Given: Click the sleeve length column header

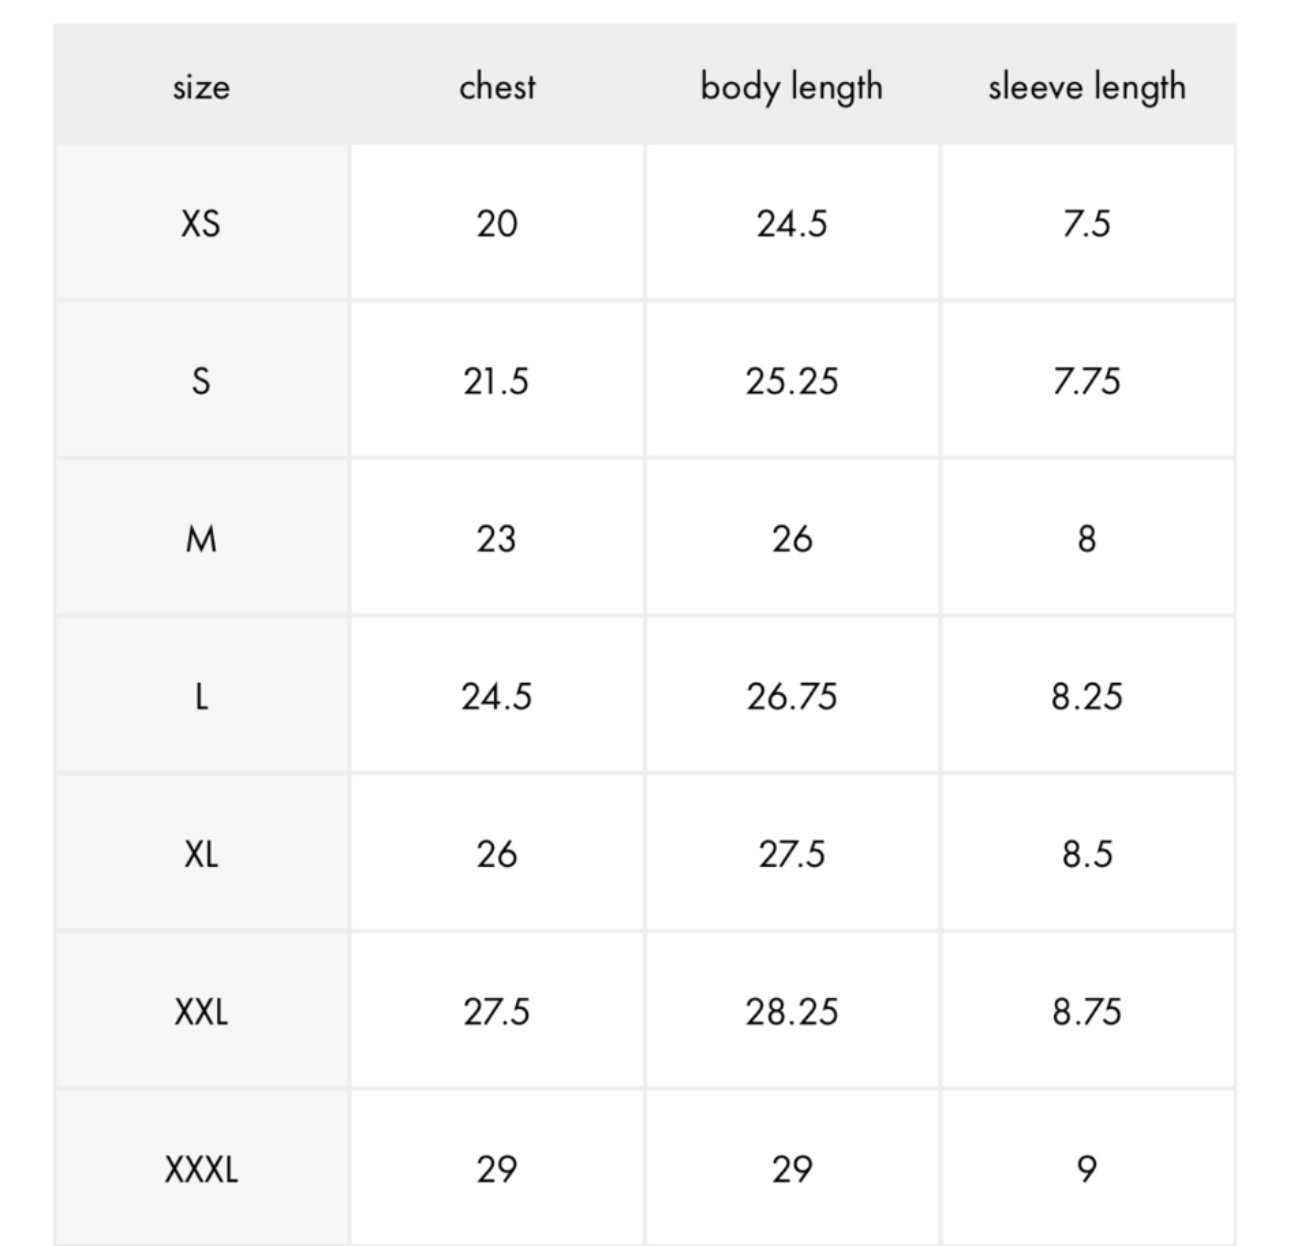Looking at the screenshot, I should pyautogui.click(x=1087, y=87).
